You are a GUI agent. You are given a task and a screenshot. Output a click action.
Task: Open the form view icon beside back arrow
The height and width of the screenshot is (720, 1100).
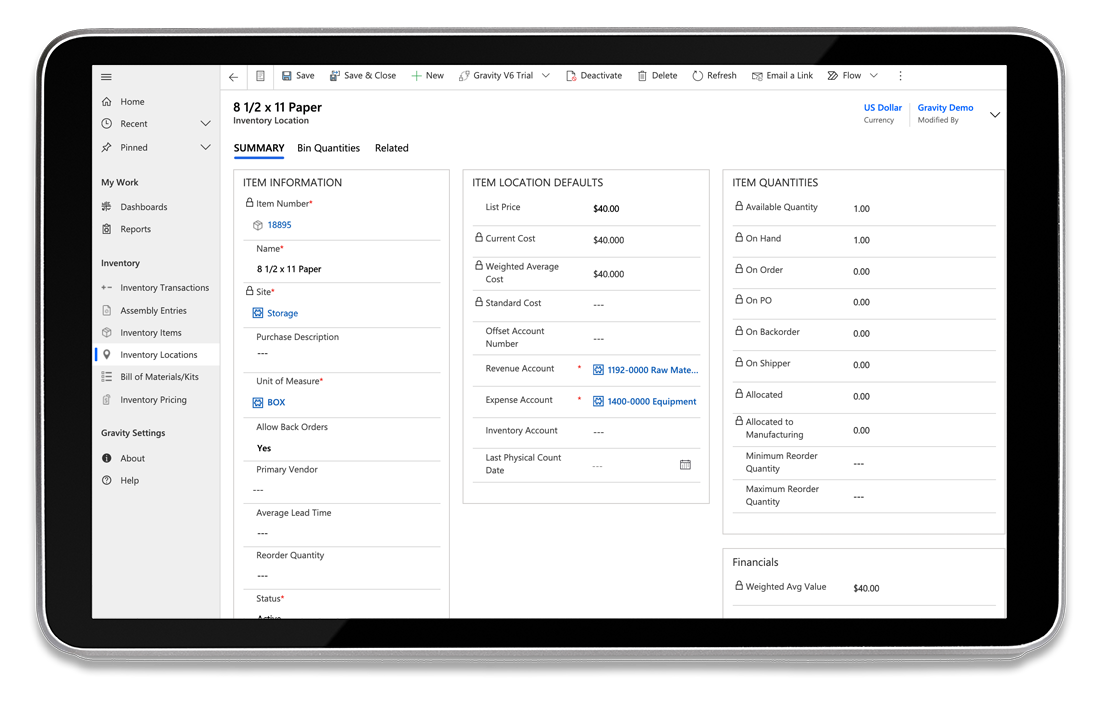pos(260,76)
